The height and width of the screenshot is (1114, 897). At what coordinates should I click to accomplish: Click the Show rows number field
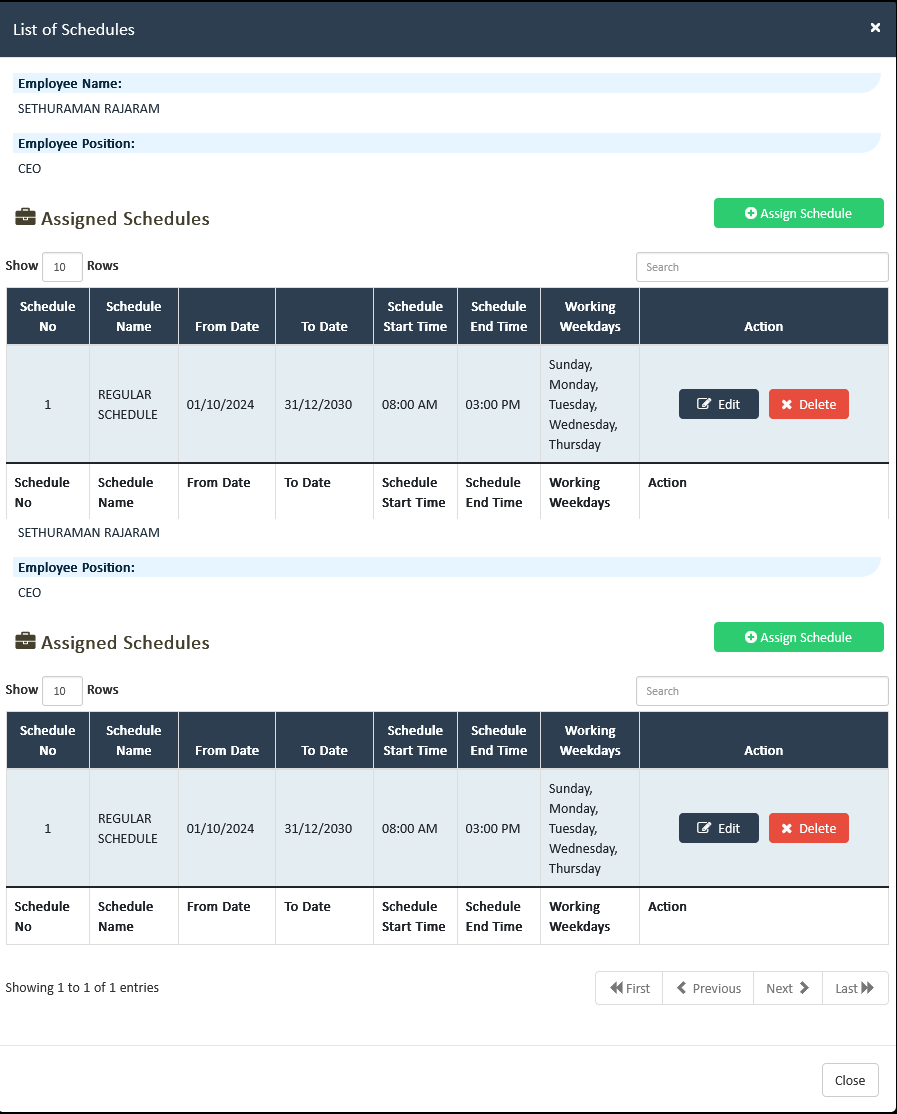coord(61,266)
